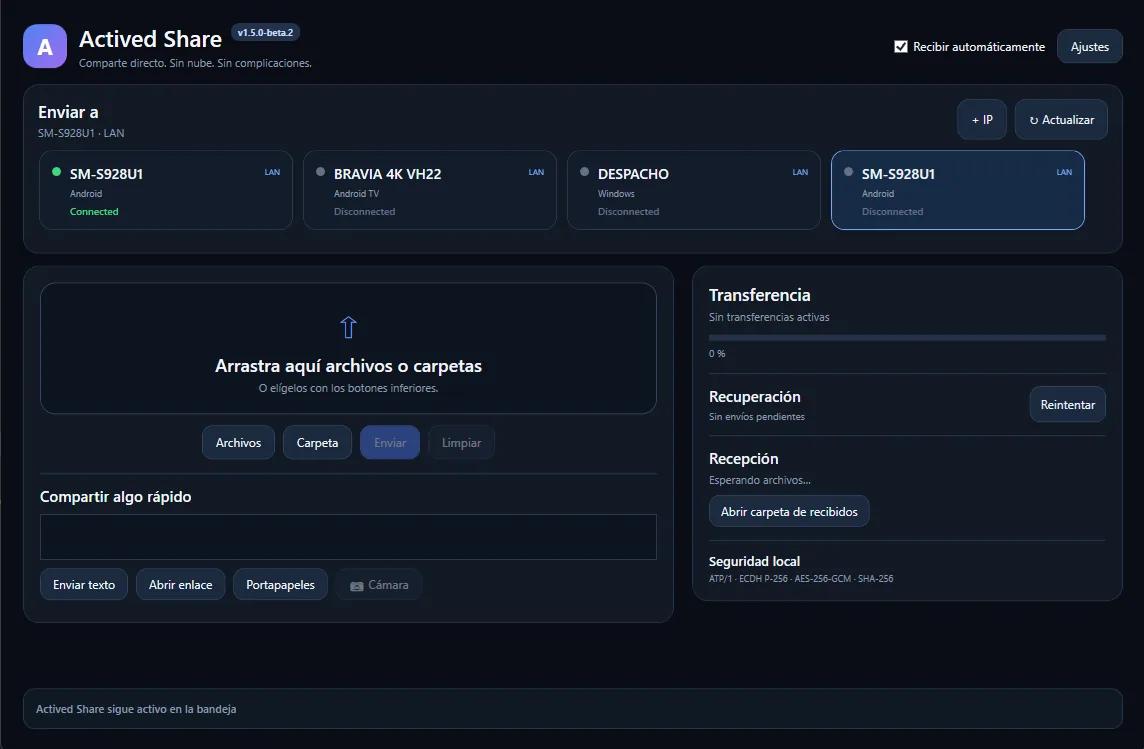The image size is (1144, 749).
Task: Click the + IP button
Action: [x=982, y=120]
